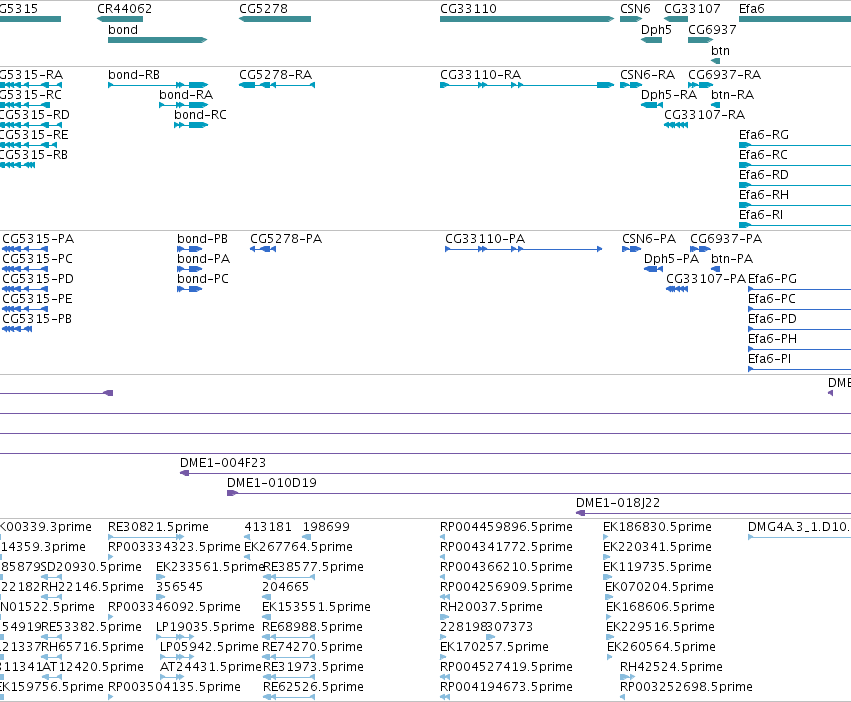This screenshot has width=851, height=702.
Task: Select the CG33110-PA protein line
Action: [524, 249]
